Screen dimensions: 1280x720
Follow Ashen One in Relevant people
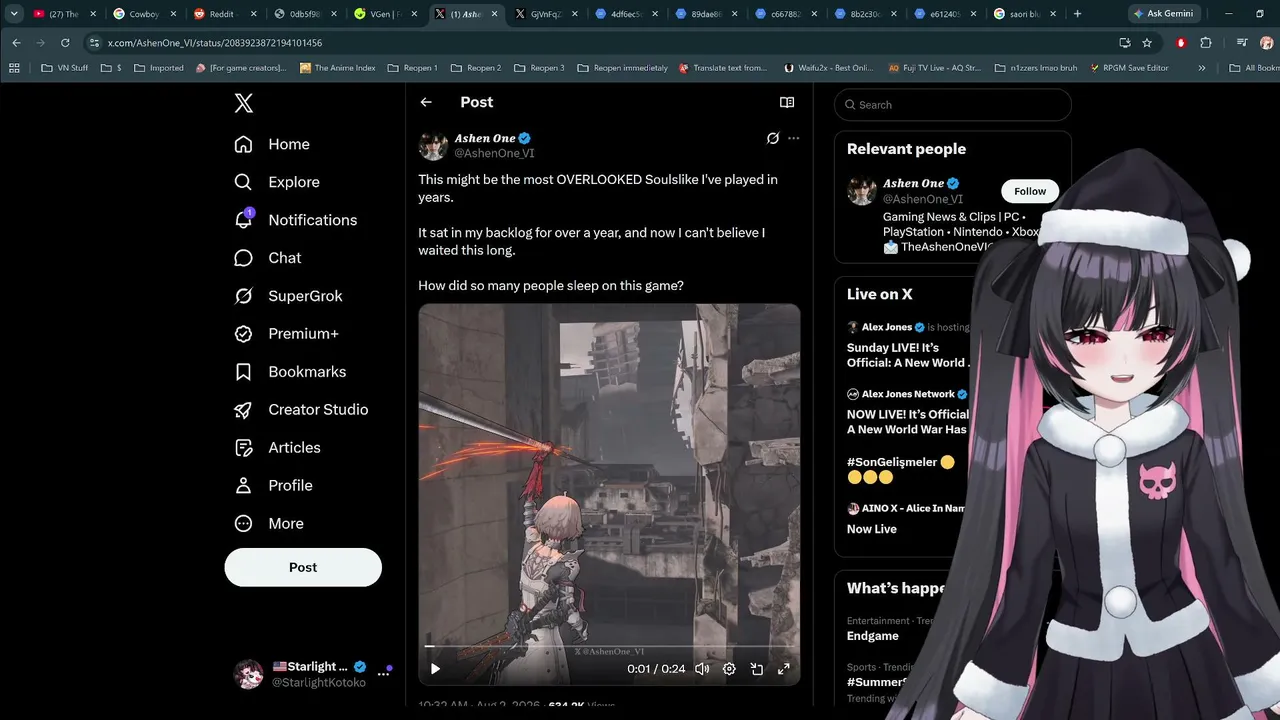tap(1030, 191)
